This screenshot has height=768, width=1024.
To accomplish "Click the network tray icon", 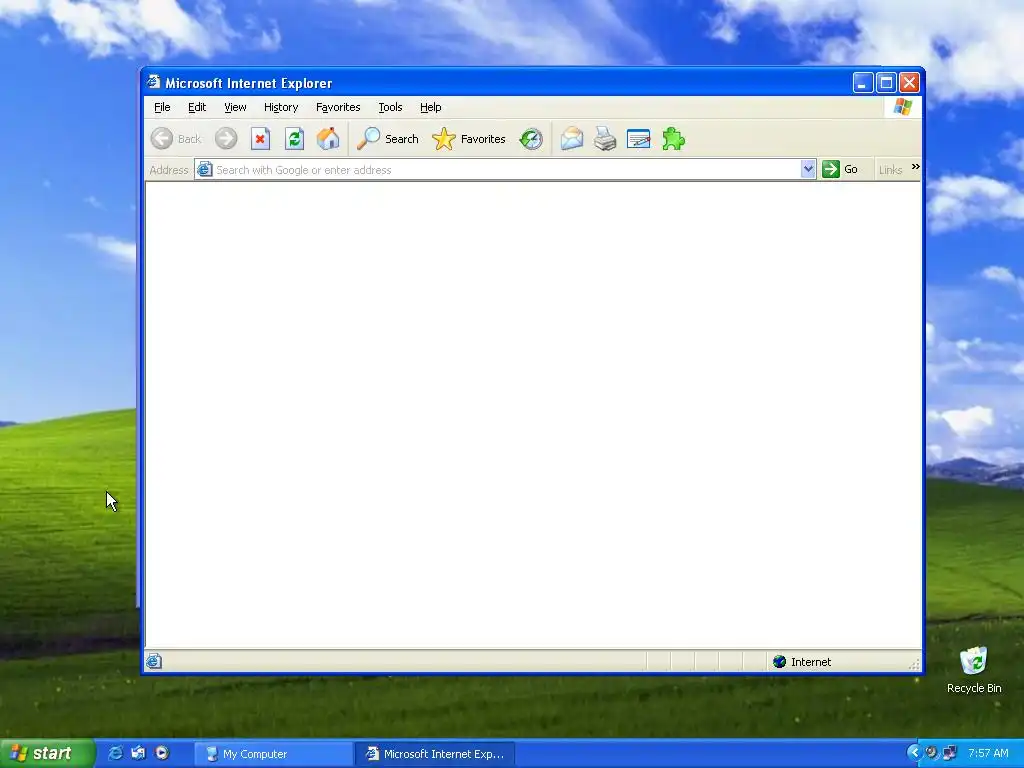I will (950, 753).
